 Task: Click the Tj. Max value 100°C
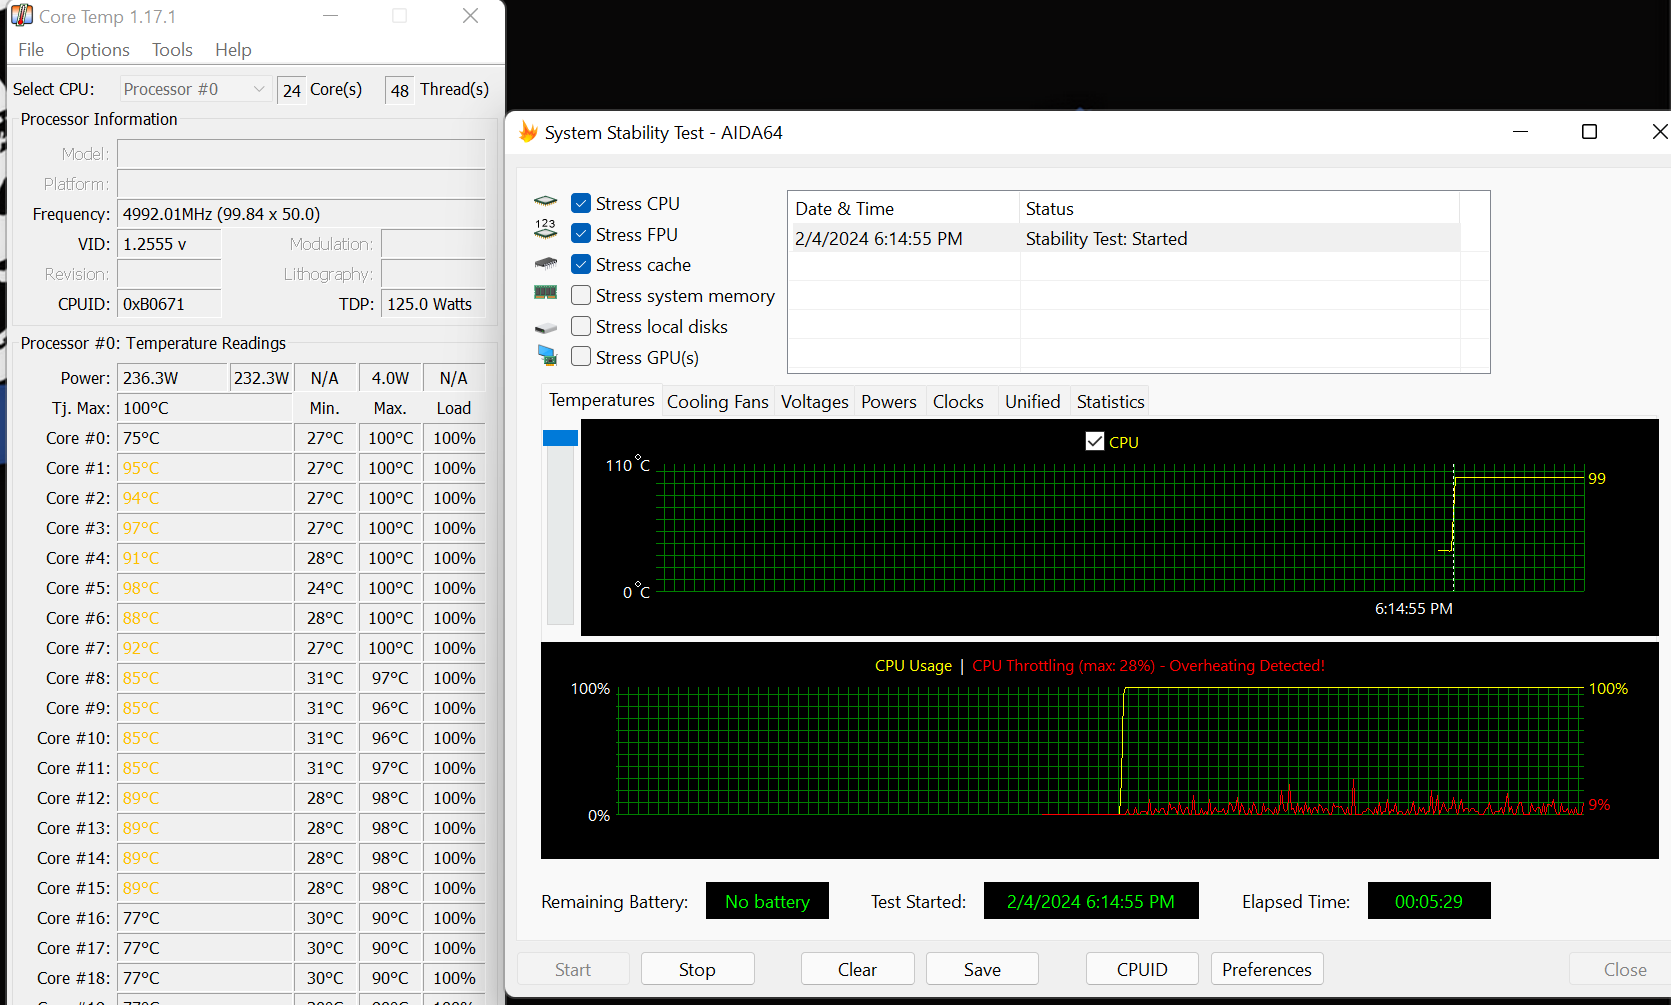point(204,408)
